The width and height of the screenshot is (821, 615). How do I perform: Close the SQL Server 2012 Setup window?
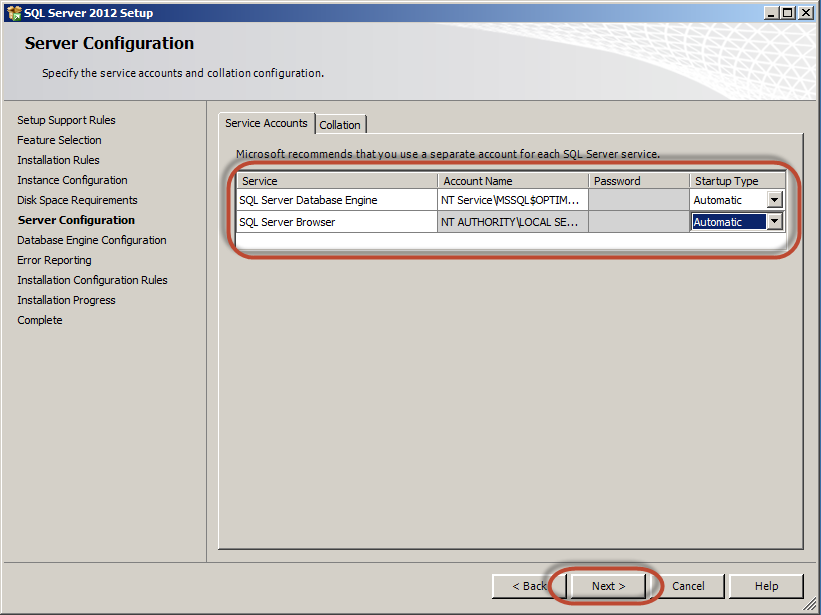tap(806, 13)
